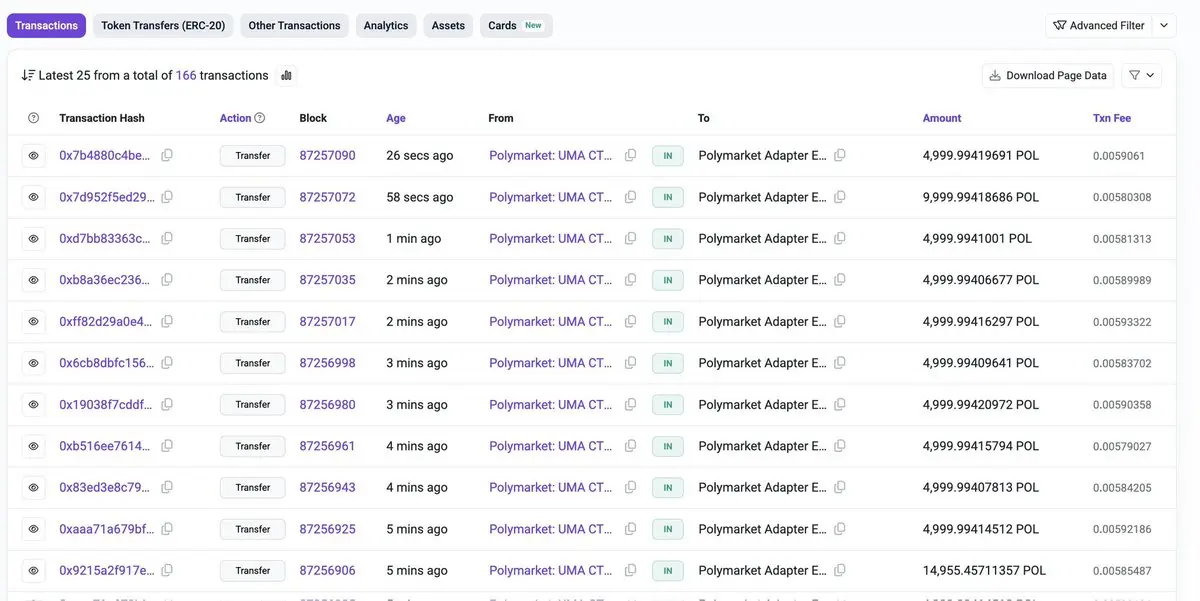
Task: Expand the Advanced Filter dropdown arrow
Action: tap(1165, 25)
